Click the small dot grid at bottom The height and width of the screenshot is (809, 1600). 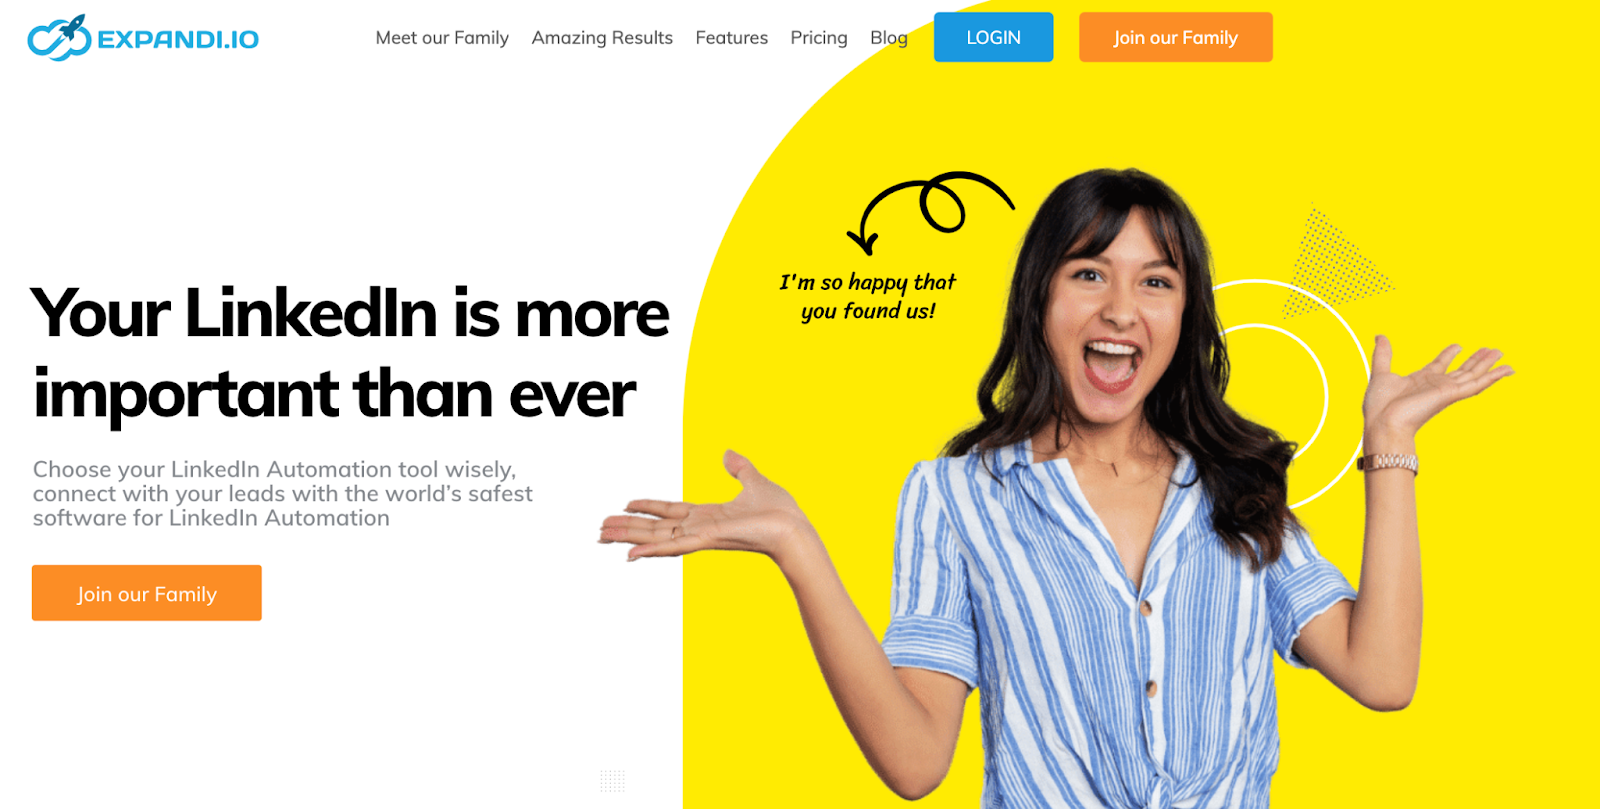point(612,781)
